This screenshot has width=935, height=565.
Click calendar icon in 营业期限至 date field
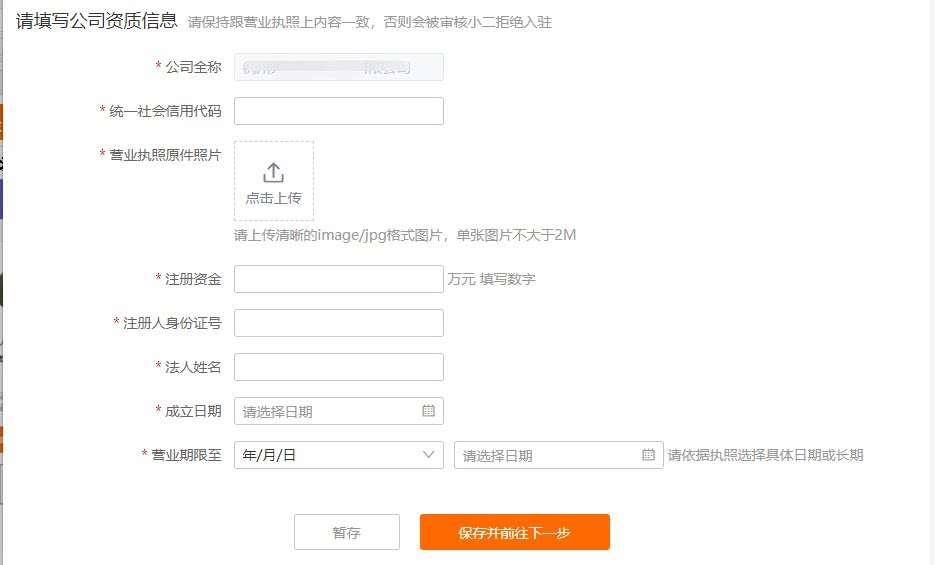coord(648,455)
